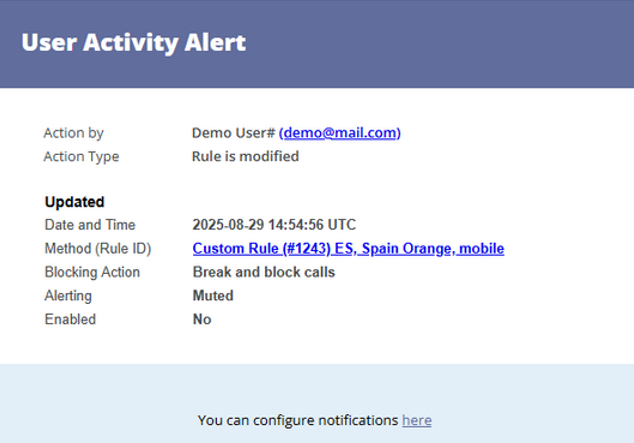Select the 'Action Type' label
This screenshot has width=634, height=443.
[81, 157]
